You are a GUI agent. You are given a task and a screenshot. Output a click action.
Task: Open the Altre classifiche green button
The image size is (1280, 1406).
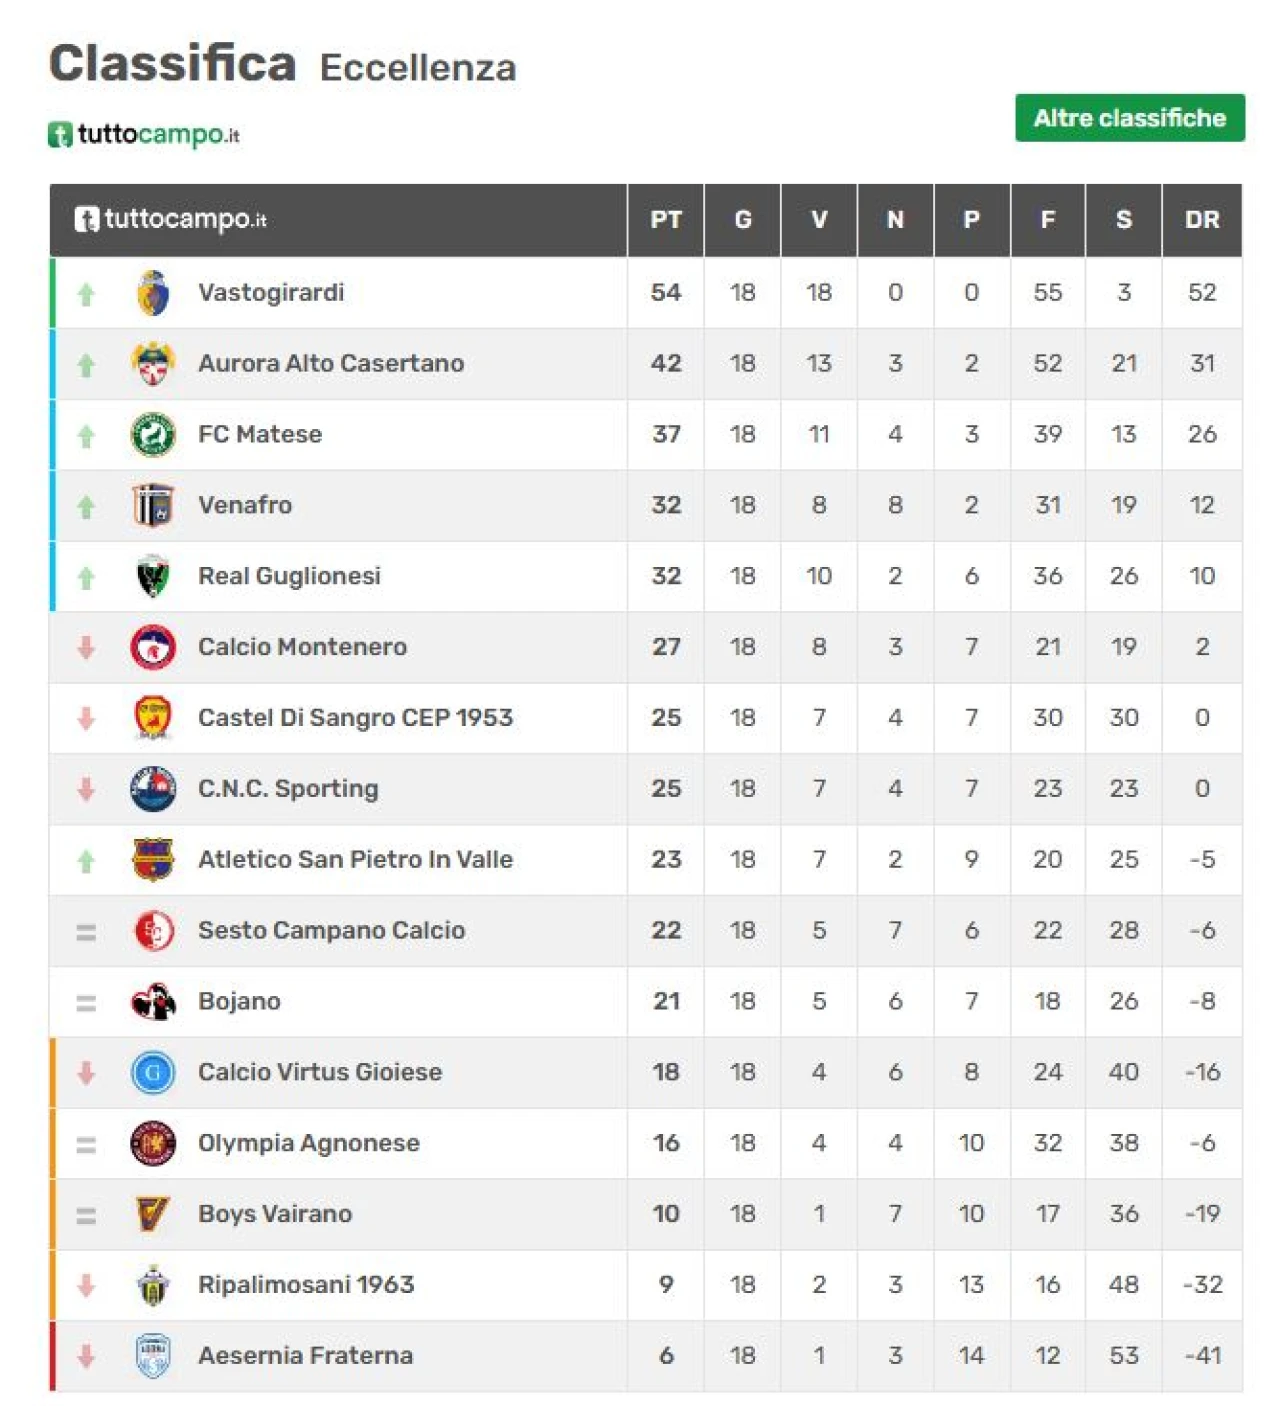1130,118
